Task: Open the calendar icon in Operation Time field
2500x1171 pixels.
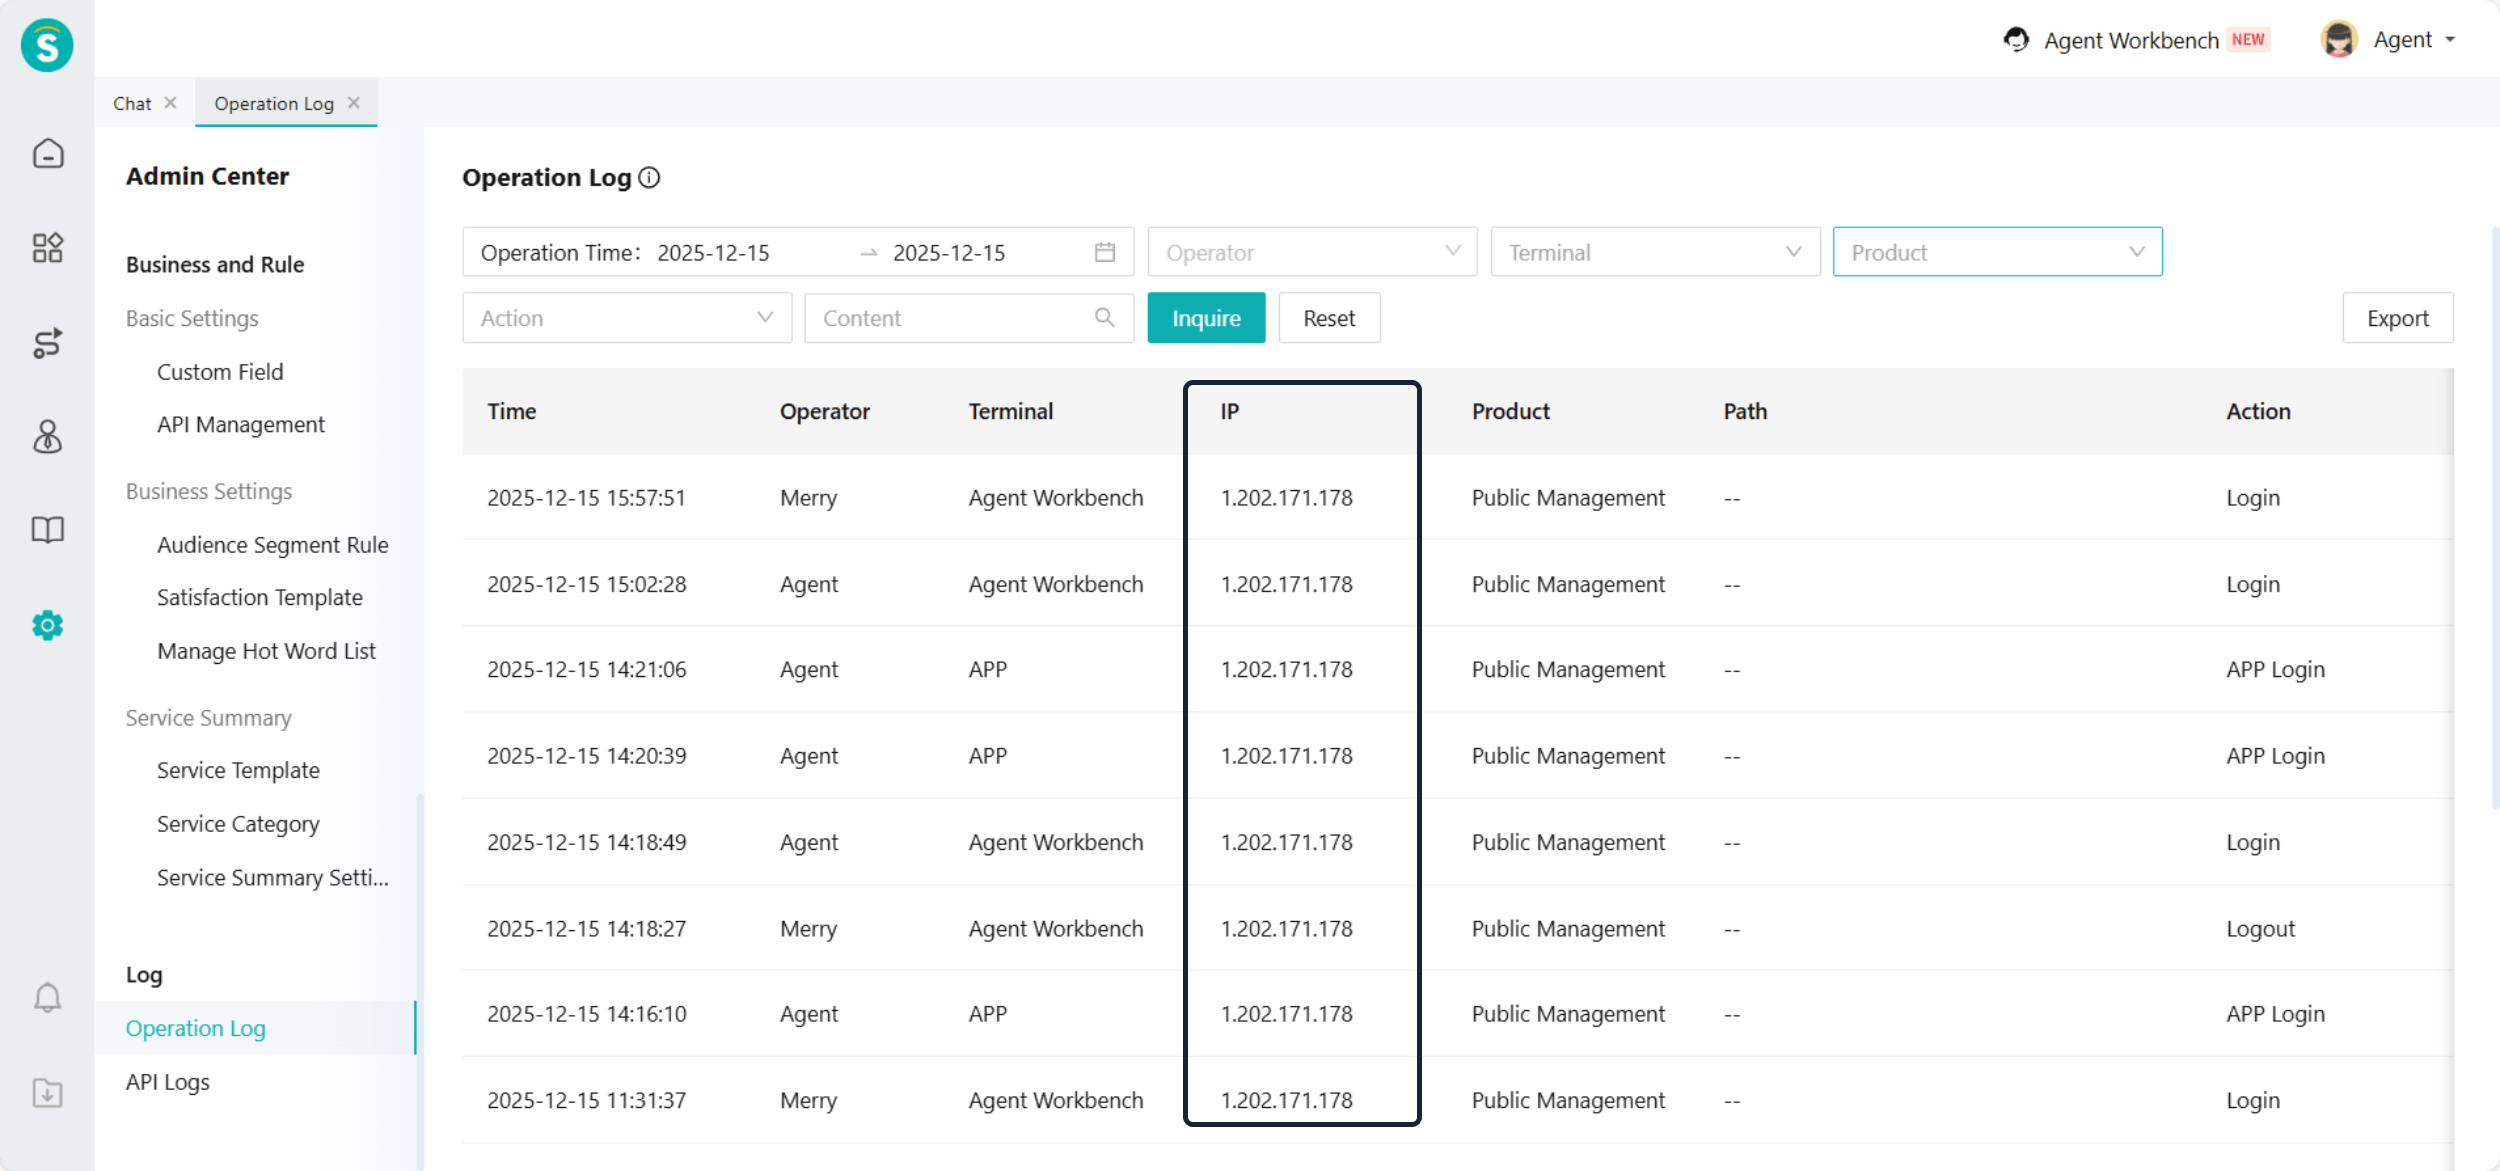Action: 1104,252
